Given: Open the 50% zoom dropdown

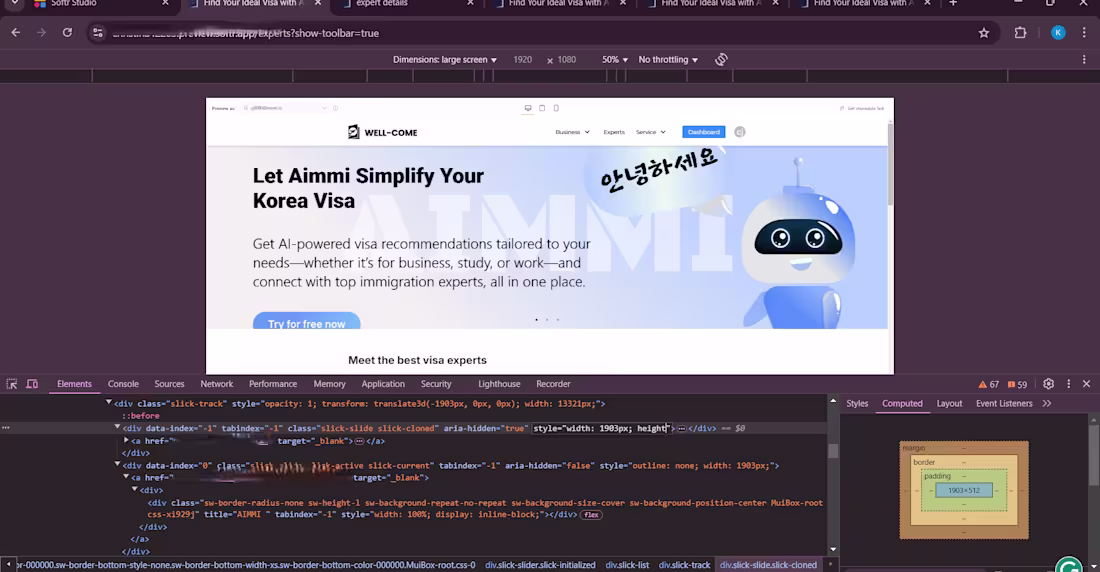Looking at the screenshot, I should [615, 60].
